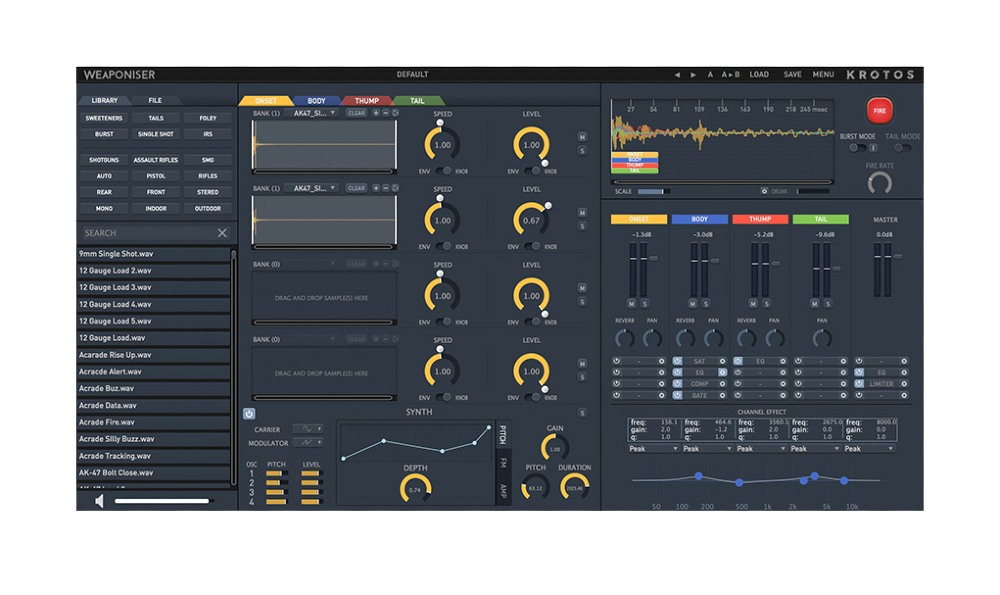Solo the Tail mixer channel
Image resolution: width=1000 pixels, height=595 pixels.
(827, 304)
